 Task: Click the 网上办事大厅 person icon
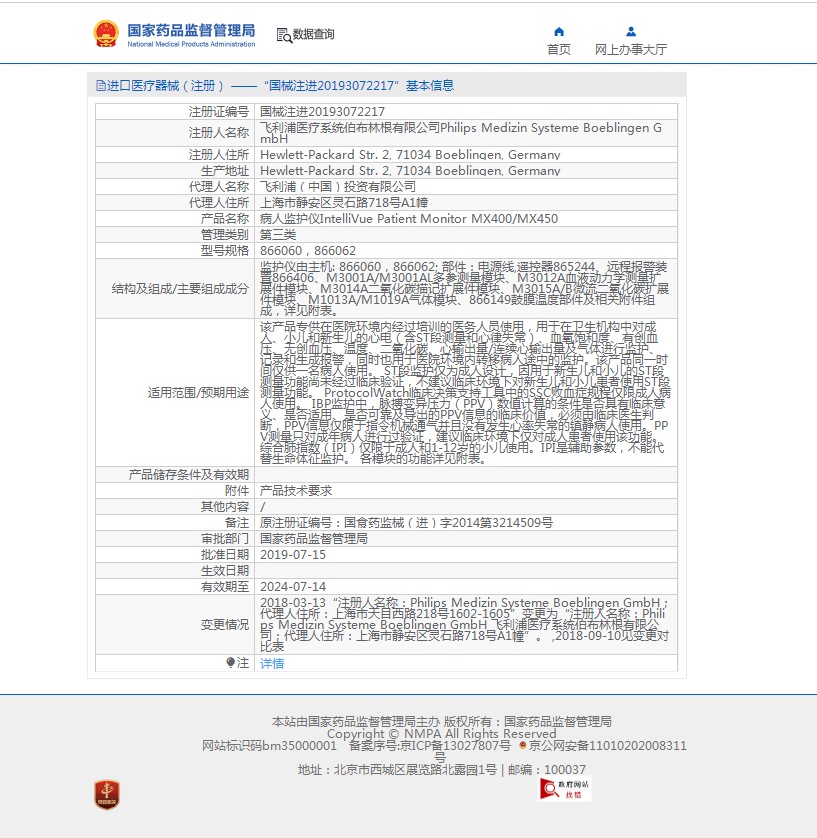(631, 32)
